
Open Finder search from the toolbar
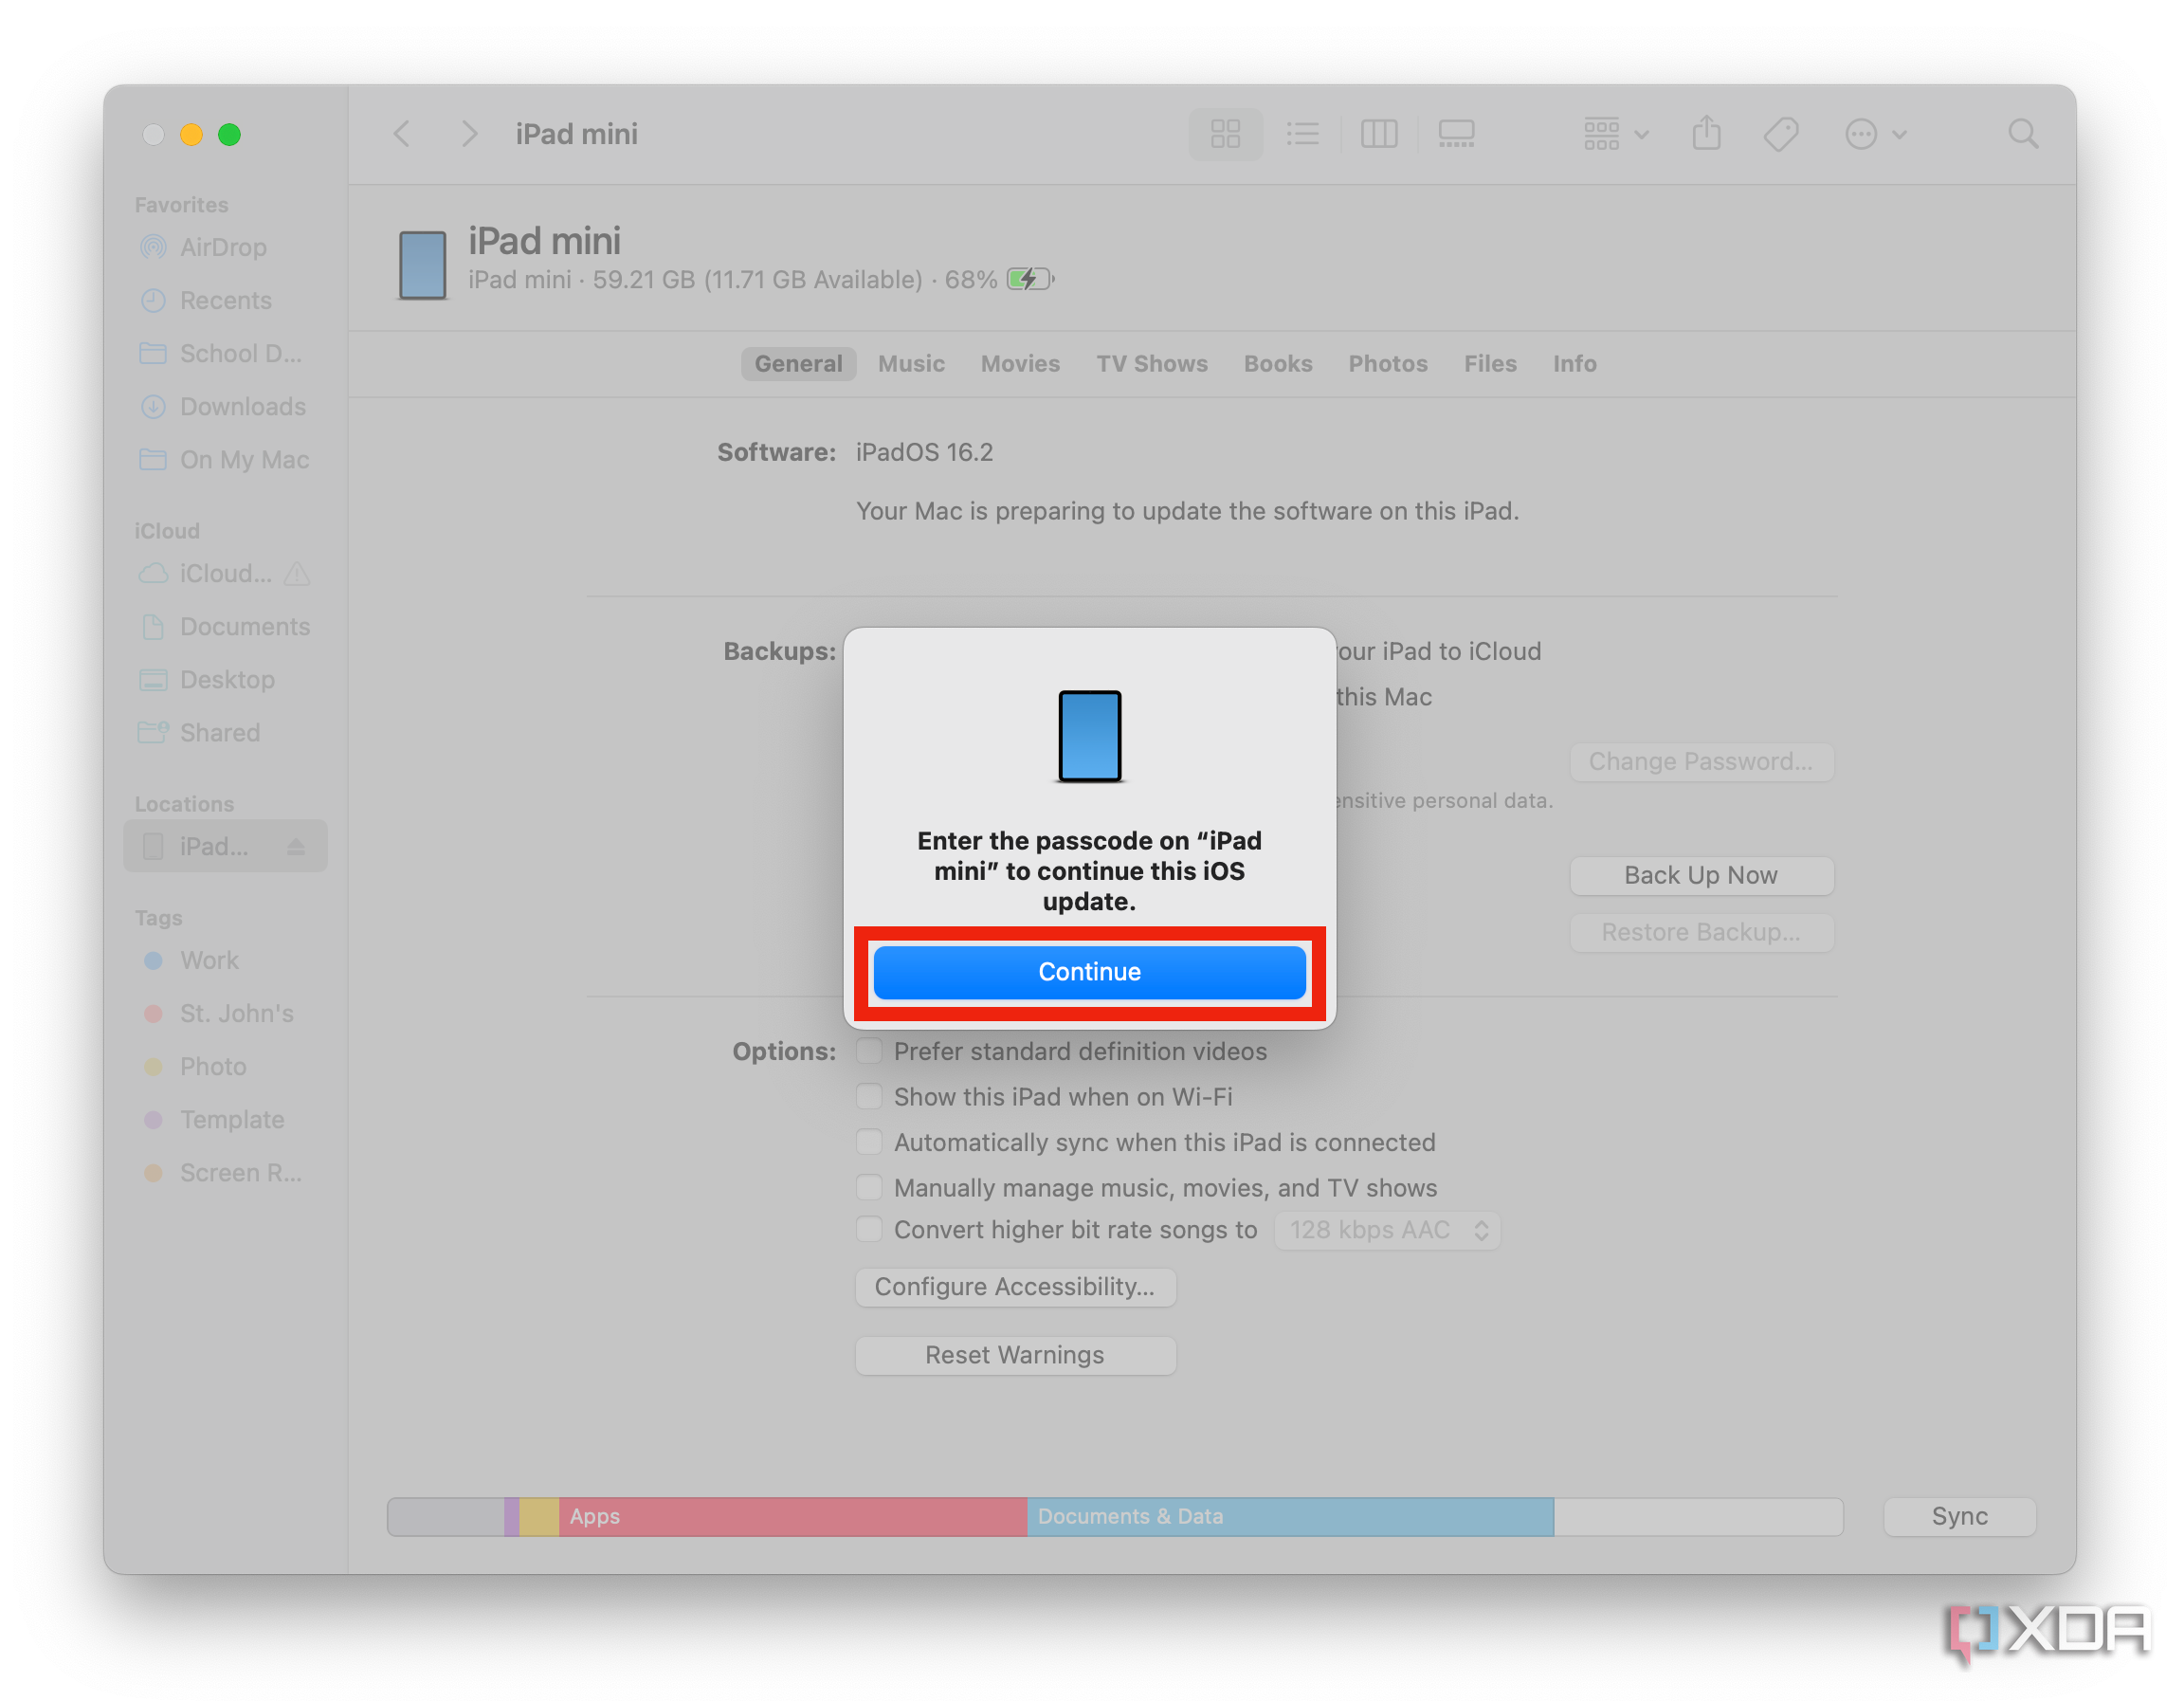[2023, 133]
